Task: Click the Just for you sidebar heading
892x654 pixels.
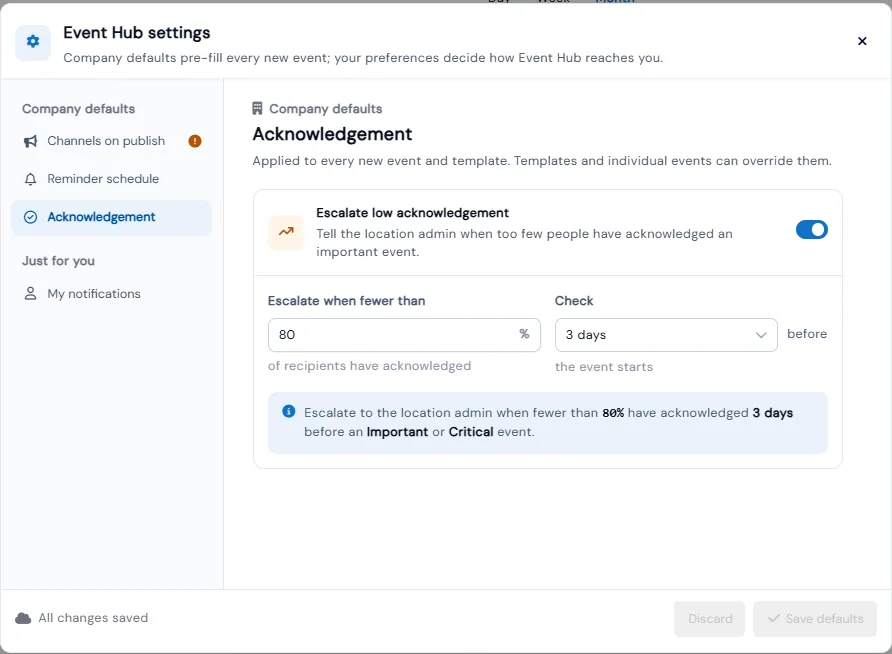Action: (59, 261)
